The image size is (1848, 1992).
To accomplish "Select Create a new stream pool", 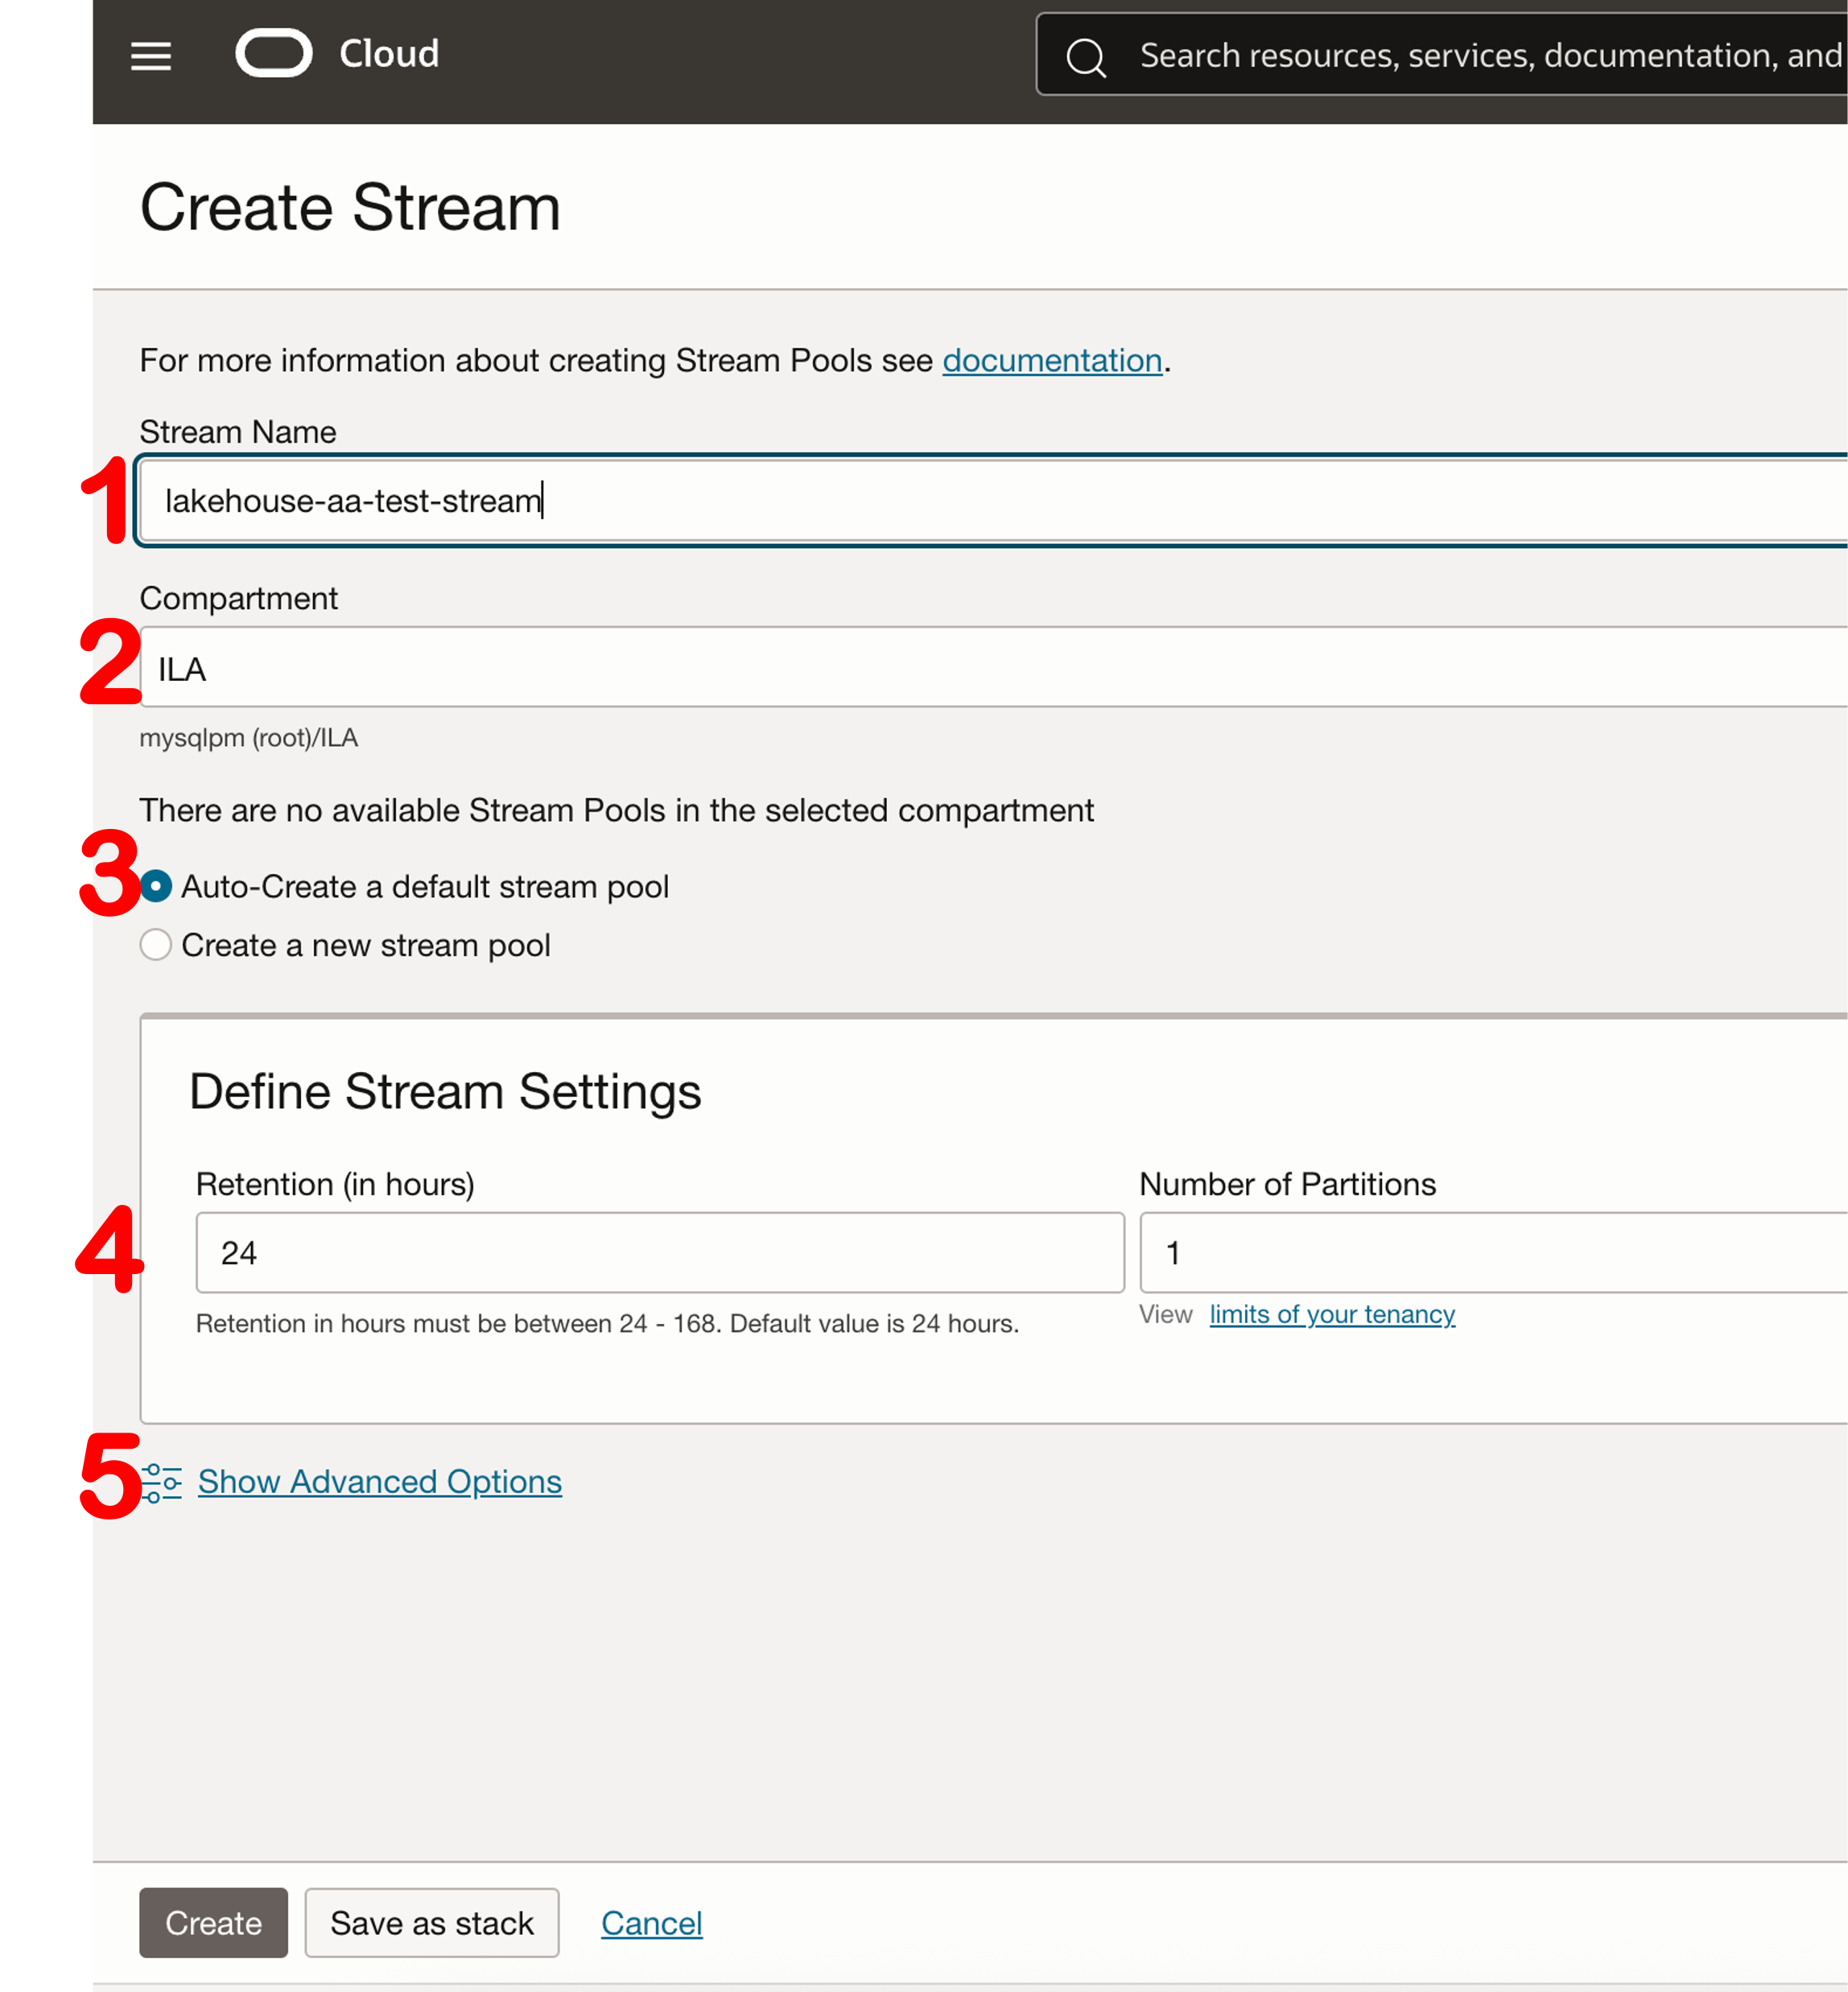I will pyautogui.click(x=156, y=944).
